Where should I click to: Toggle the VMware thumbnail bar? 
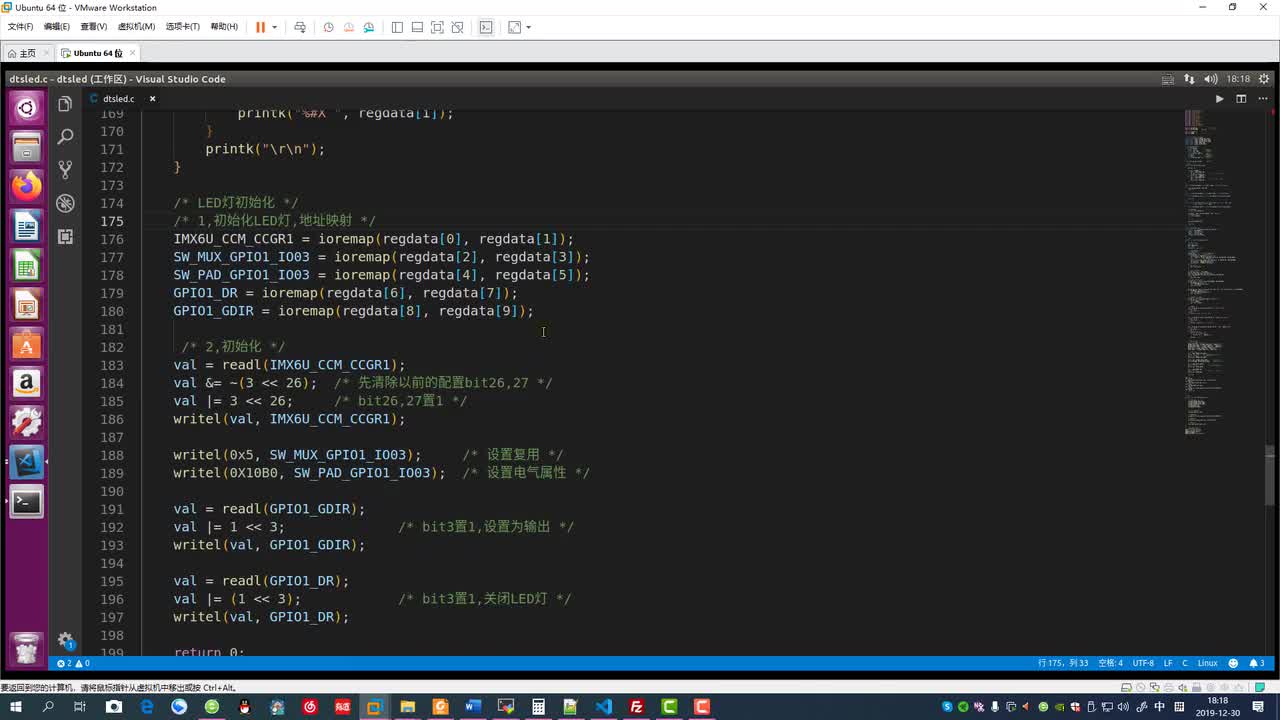coord(417,27)
